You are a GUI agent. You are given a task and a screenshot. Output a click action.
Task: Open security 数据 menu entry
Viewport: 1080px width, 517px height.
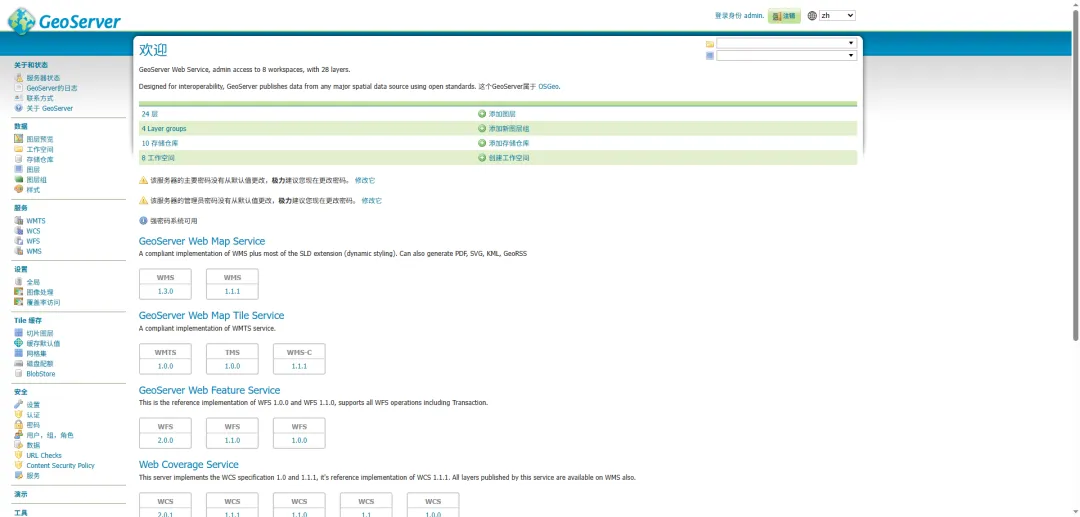(x=33, y=445)
